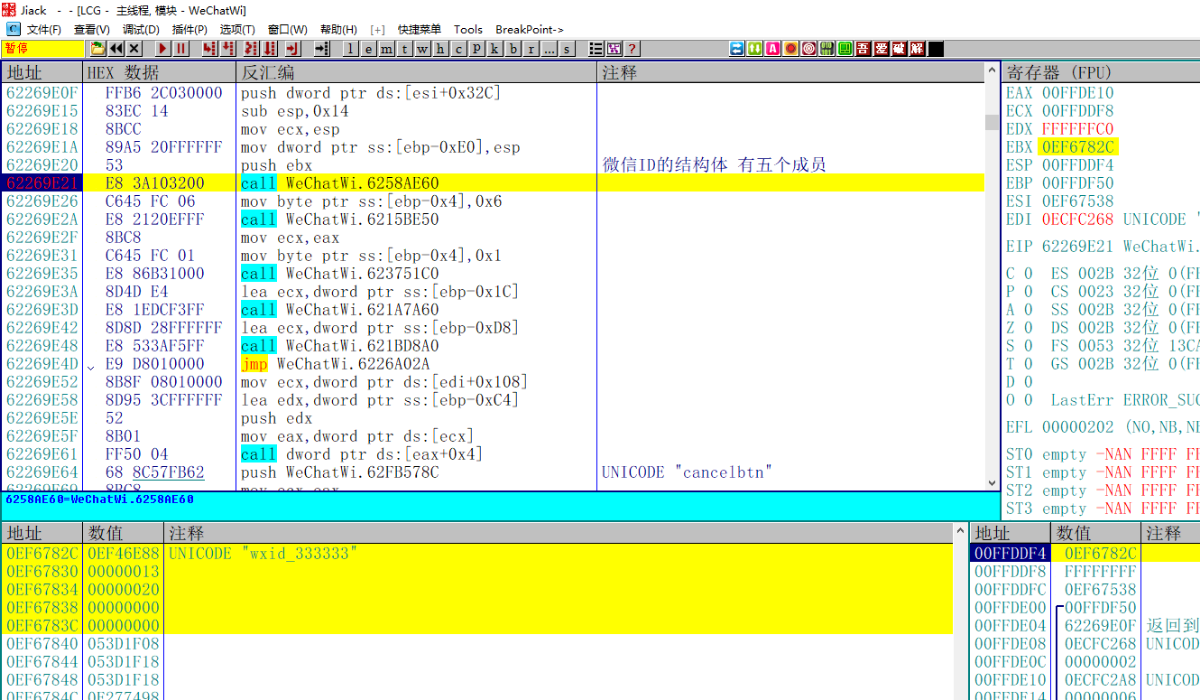Click the blue arrows plugin icon

(x=737, y=48)
